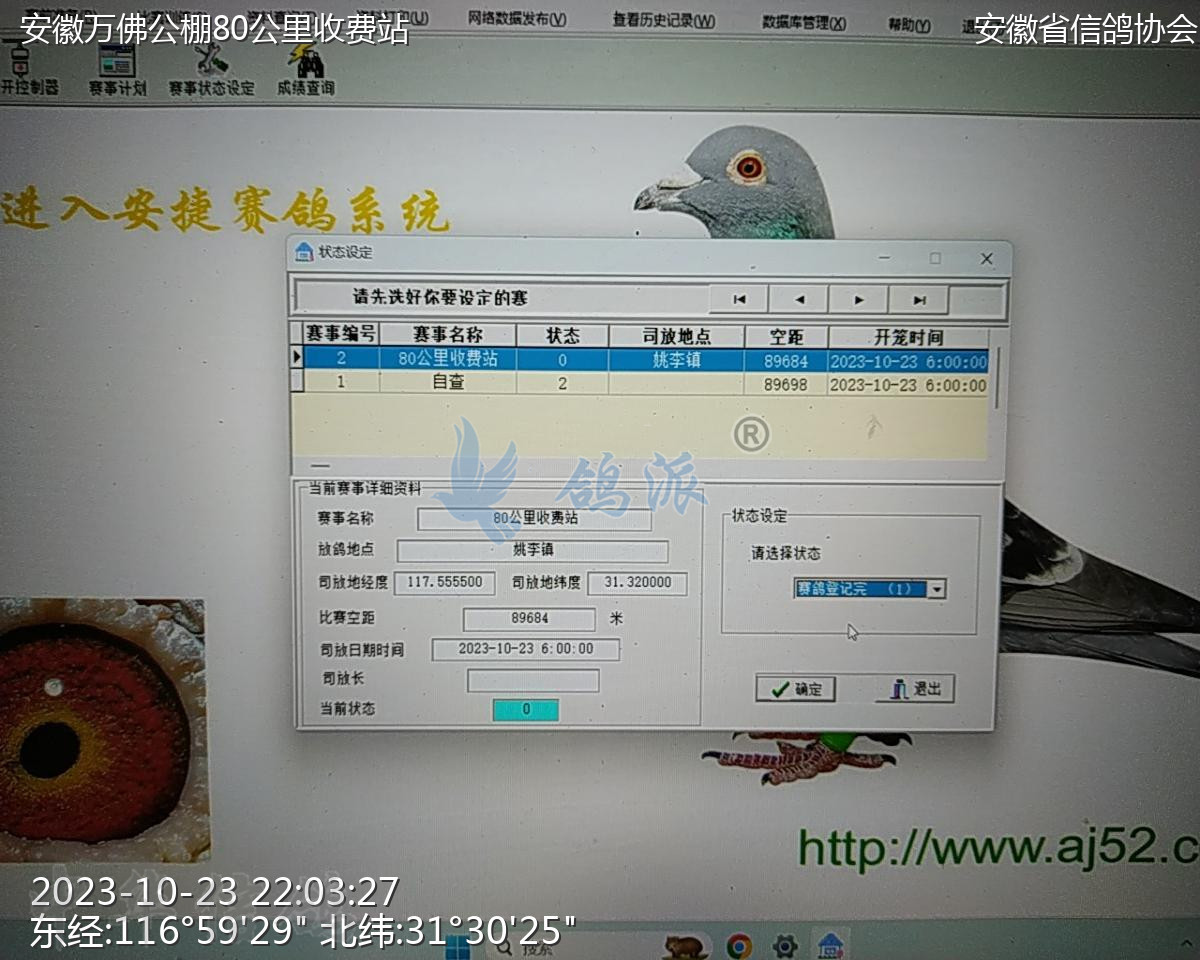The width and height of the screenshot is (1200, 960).
Task: Click the 89684 distance cell in table
Action: pyautogui.click(x=786, y=361)
